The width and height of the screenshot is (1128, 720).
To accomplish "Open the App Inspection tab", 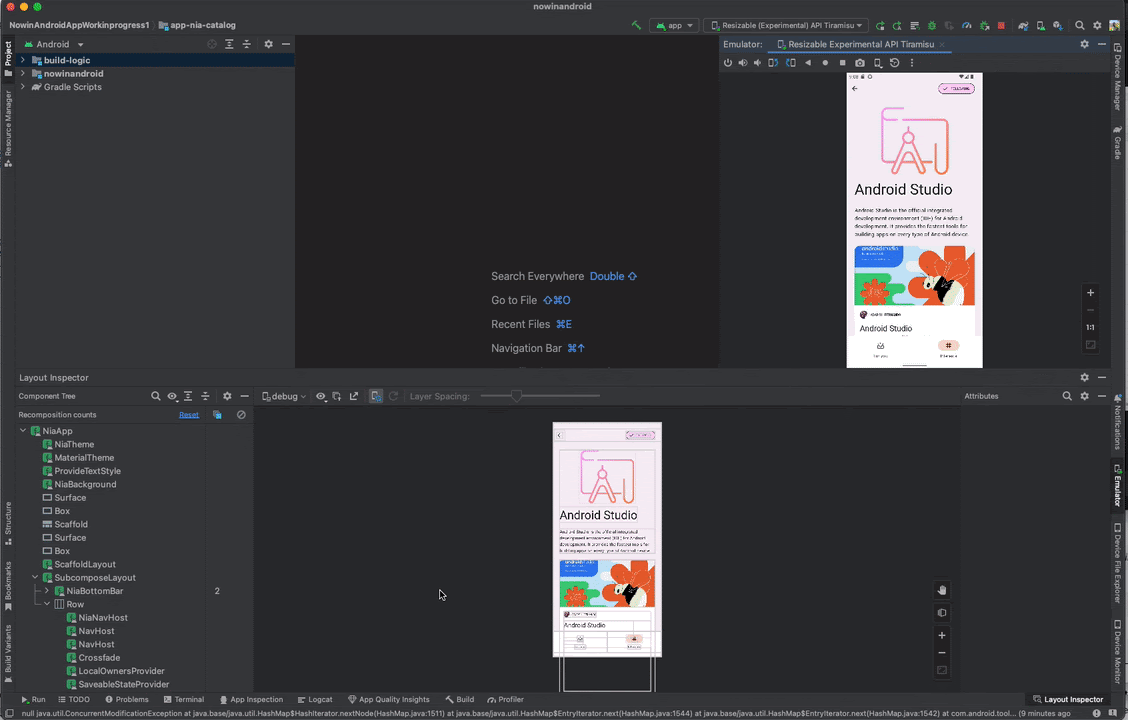I will [x=254, y=699].
